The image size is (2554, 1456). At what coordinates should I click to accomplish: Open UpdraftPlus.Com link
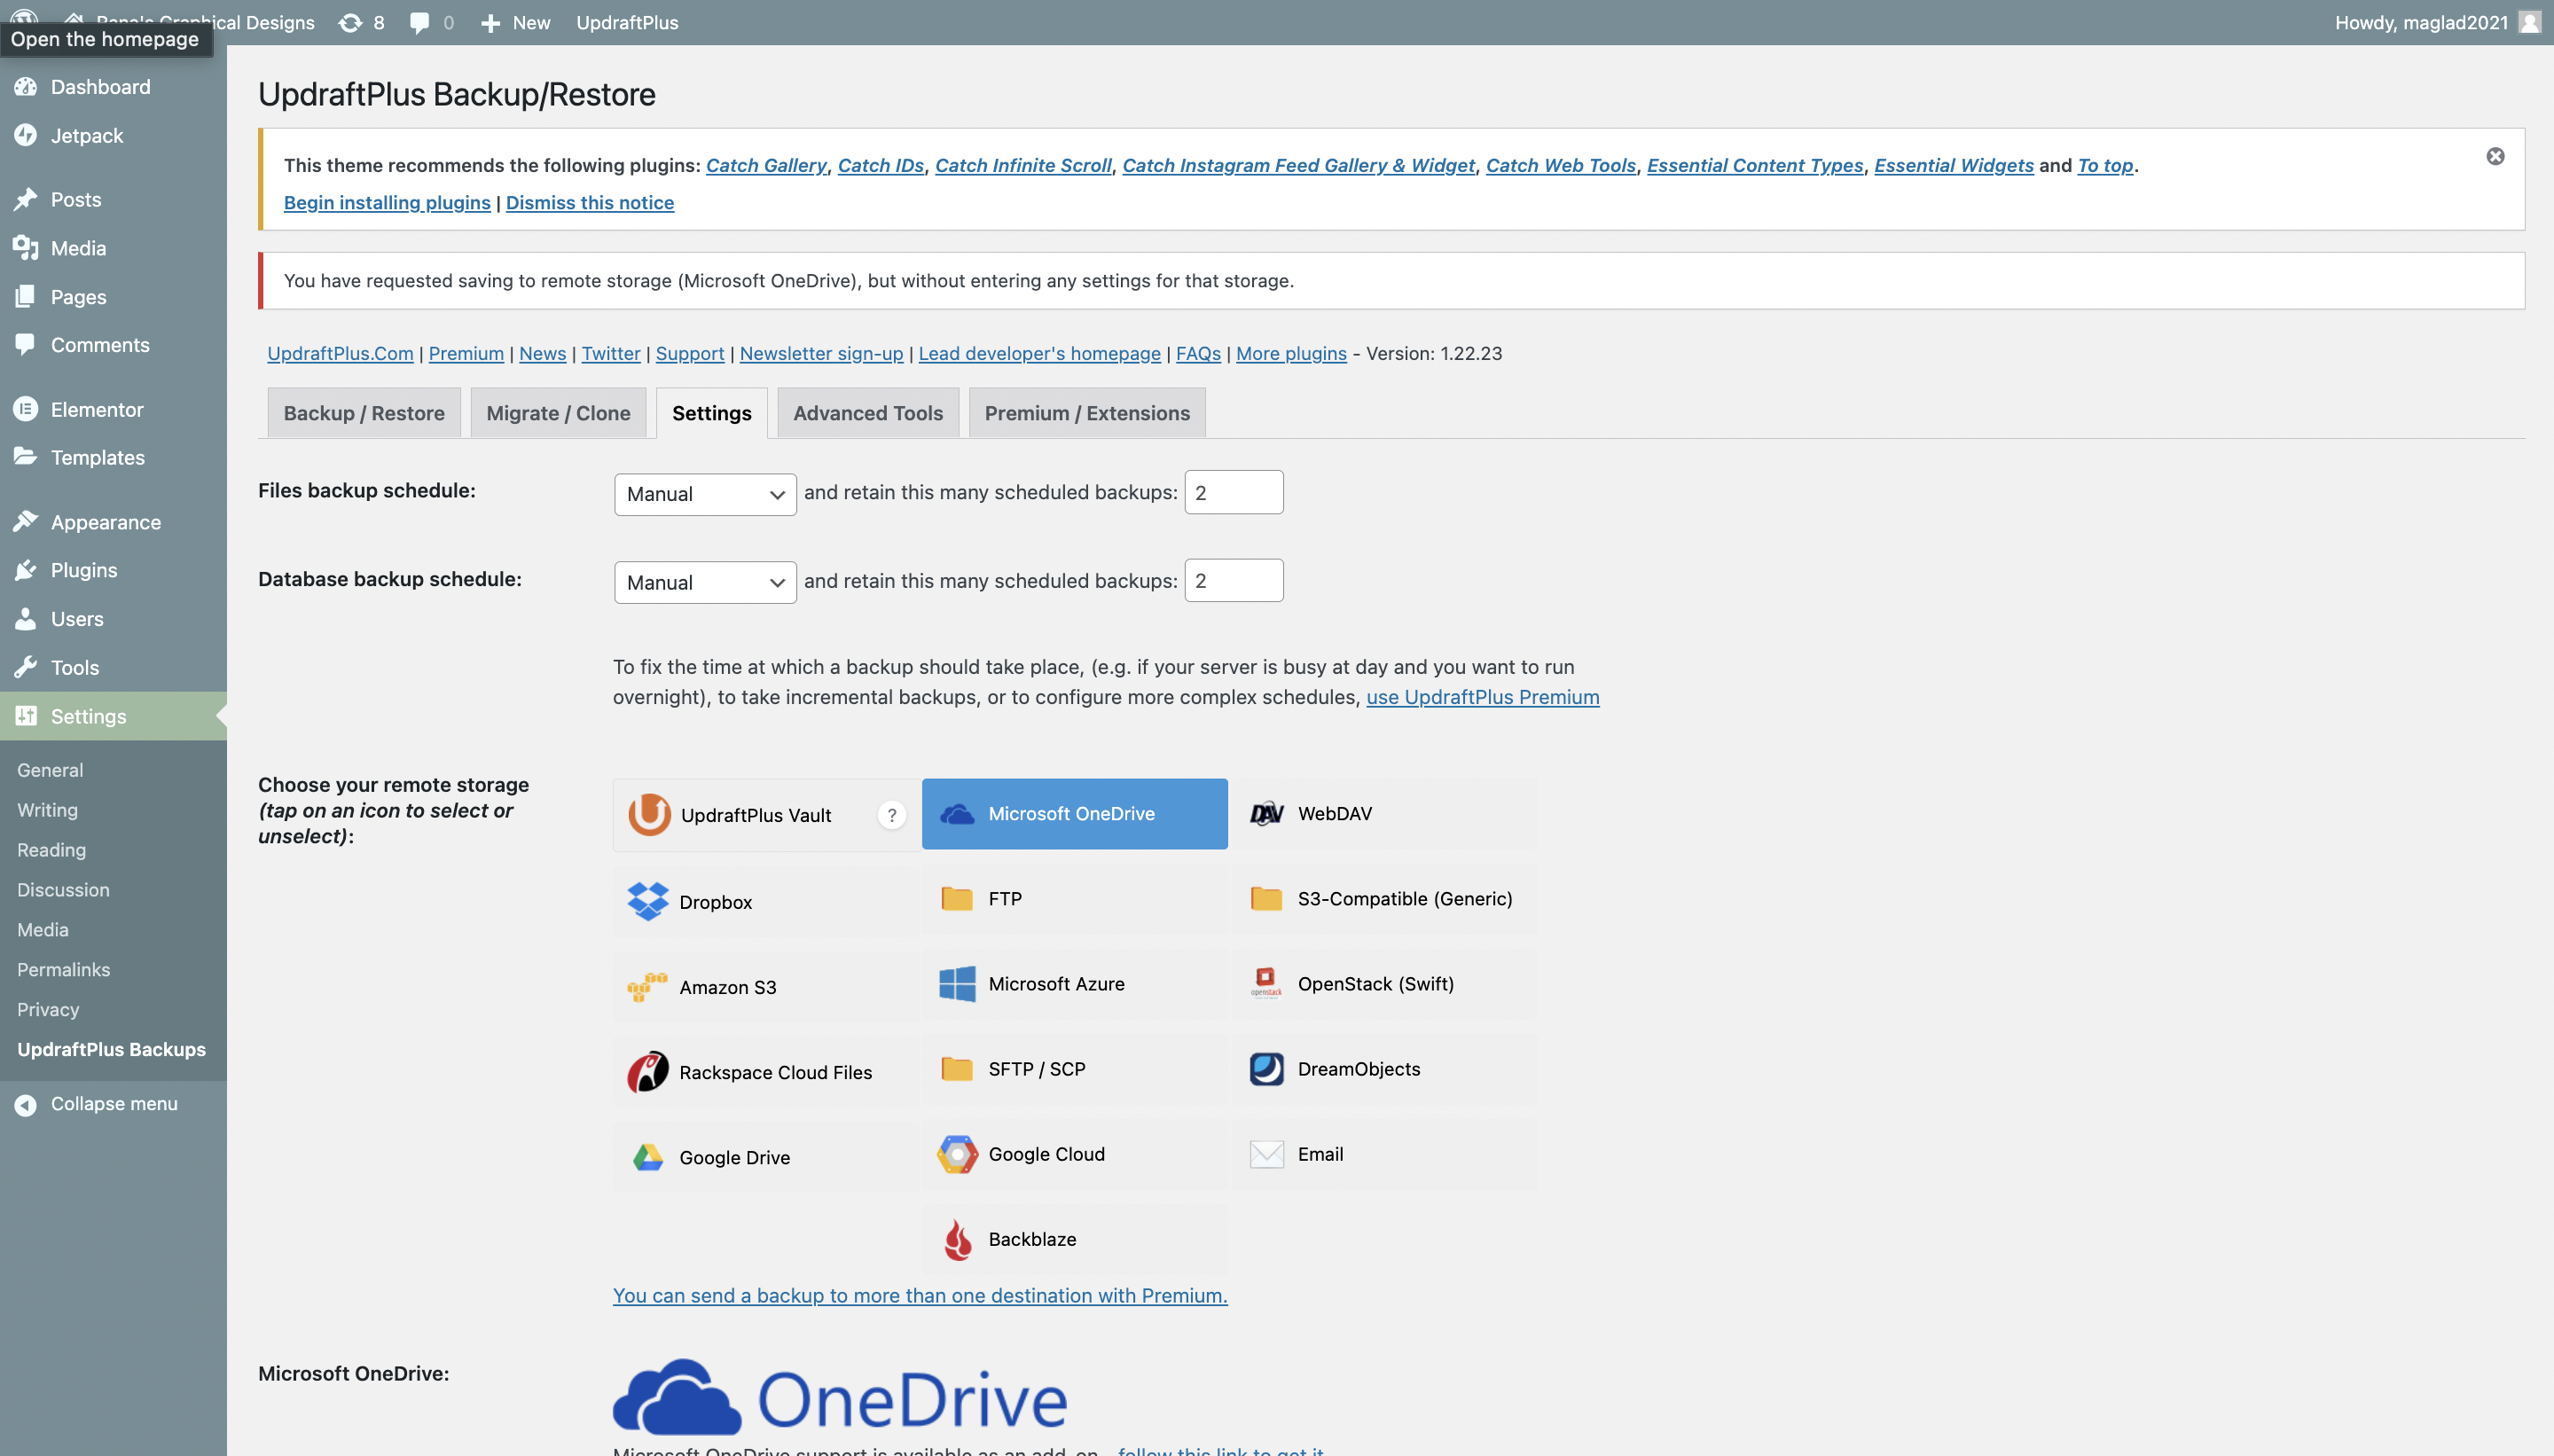[340, 353]
